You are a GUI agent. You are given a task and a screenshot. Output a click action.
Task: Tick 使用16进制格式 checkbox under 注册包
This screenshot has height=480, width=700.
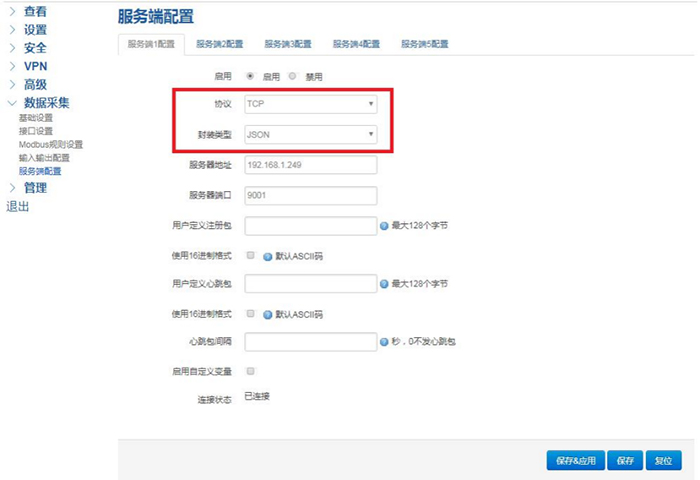[250, 255]
